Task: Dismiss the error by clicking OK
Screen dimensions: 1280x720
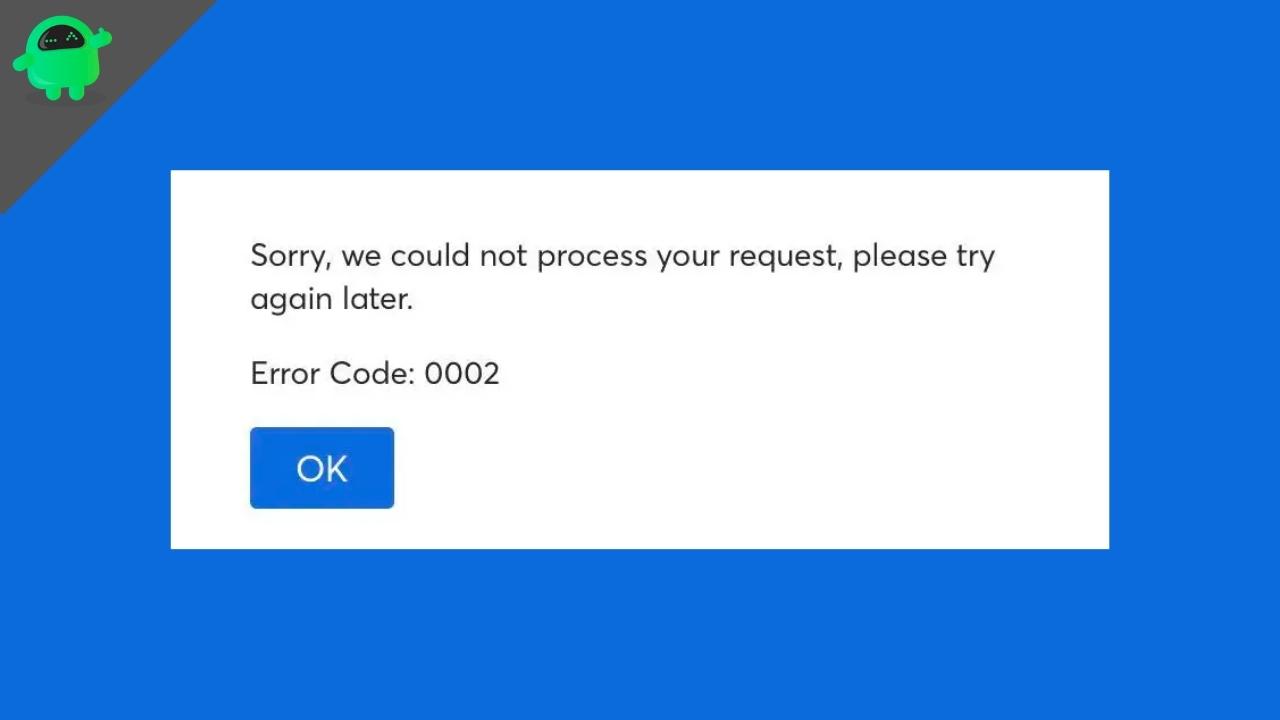Action: point(322,468)
